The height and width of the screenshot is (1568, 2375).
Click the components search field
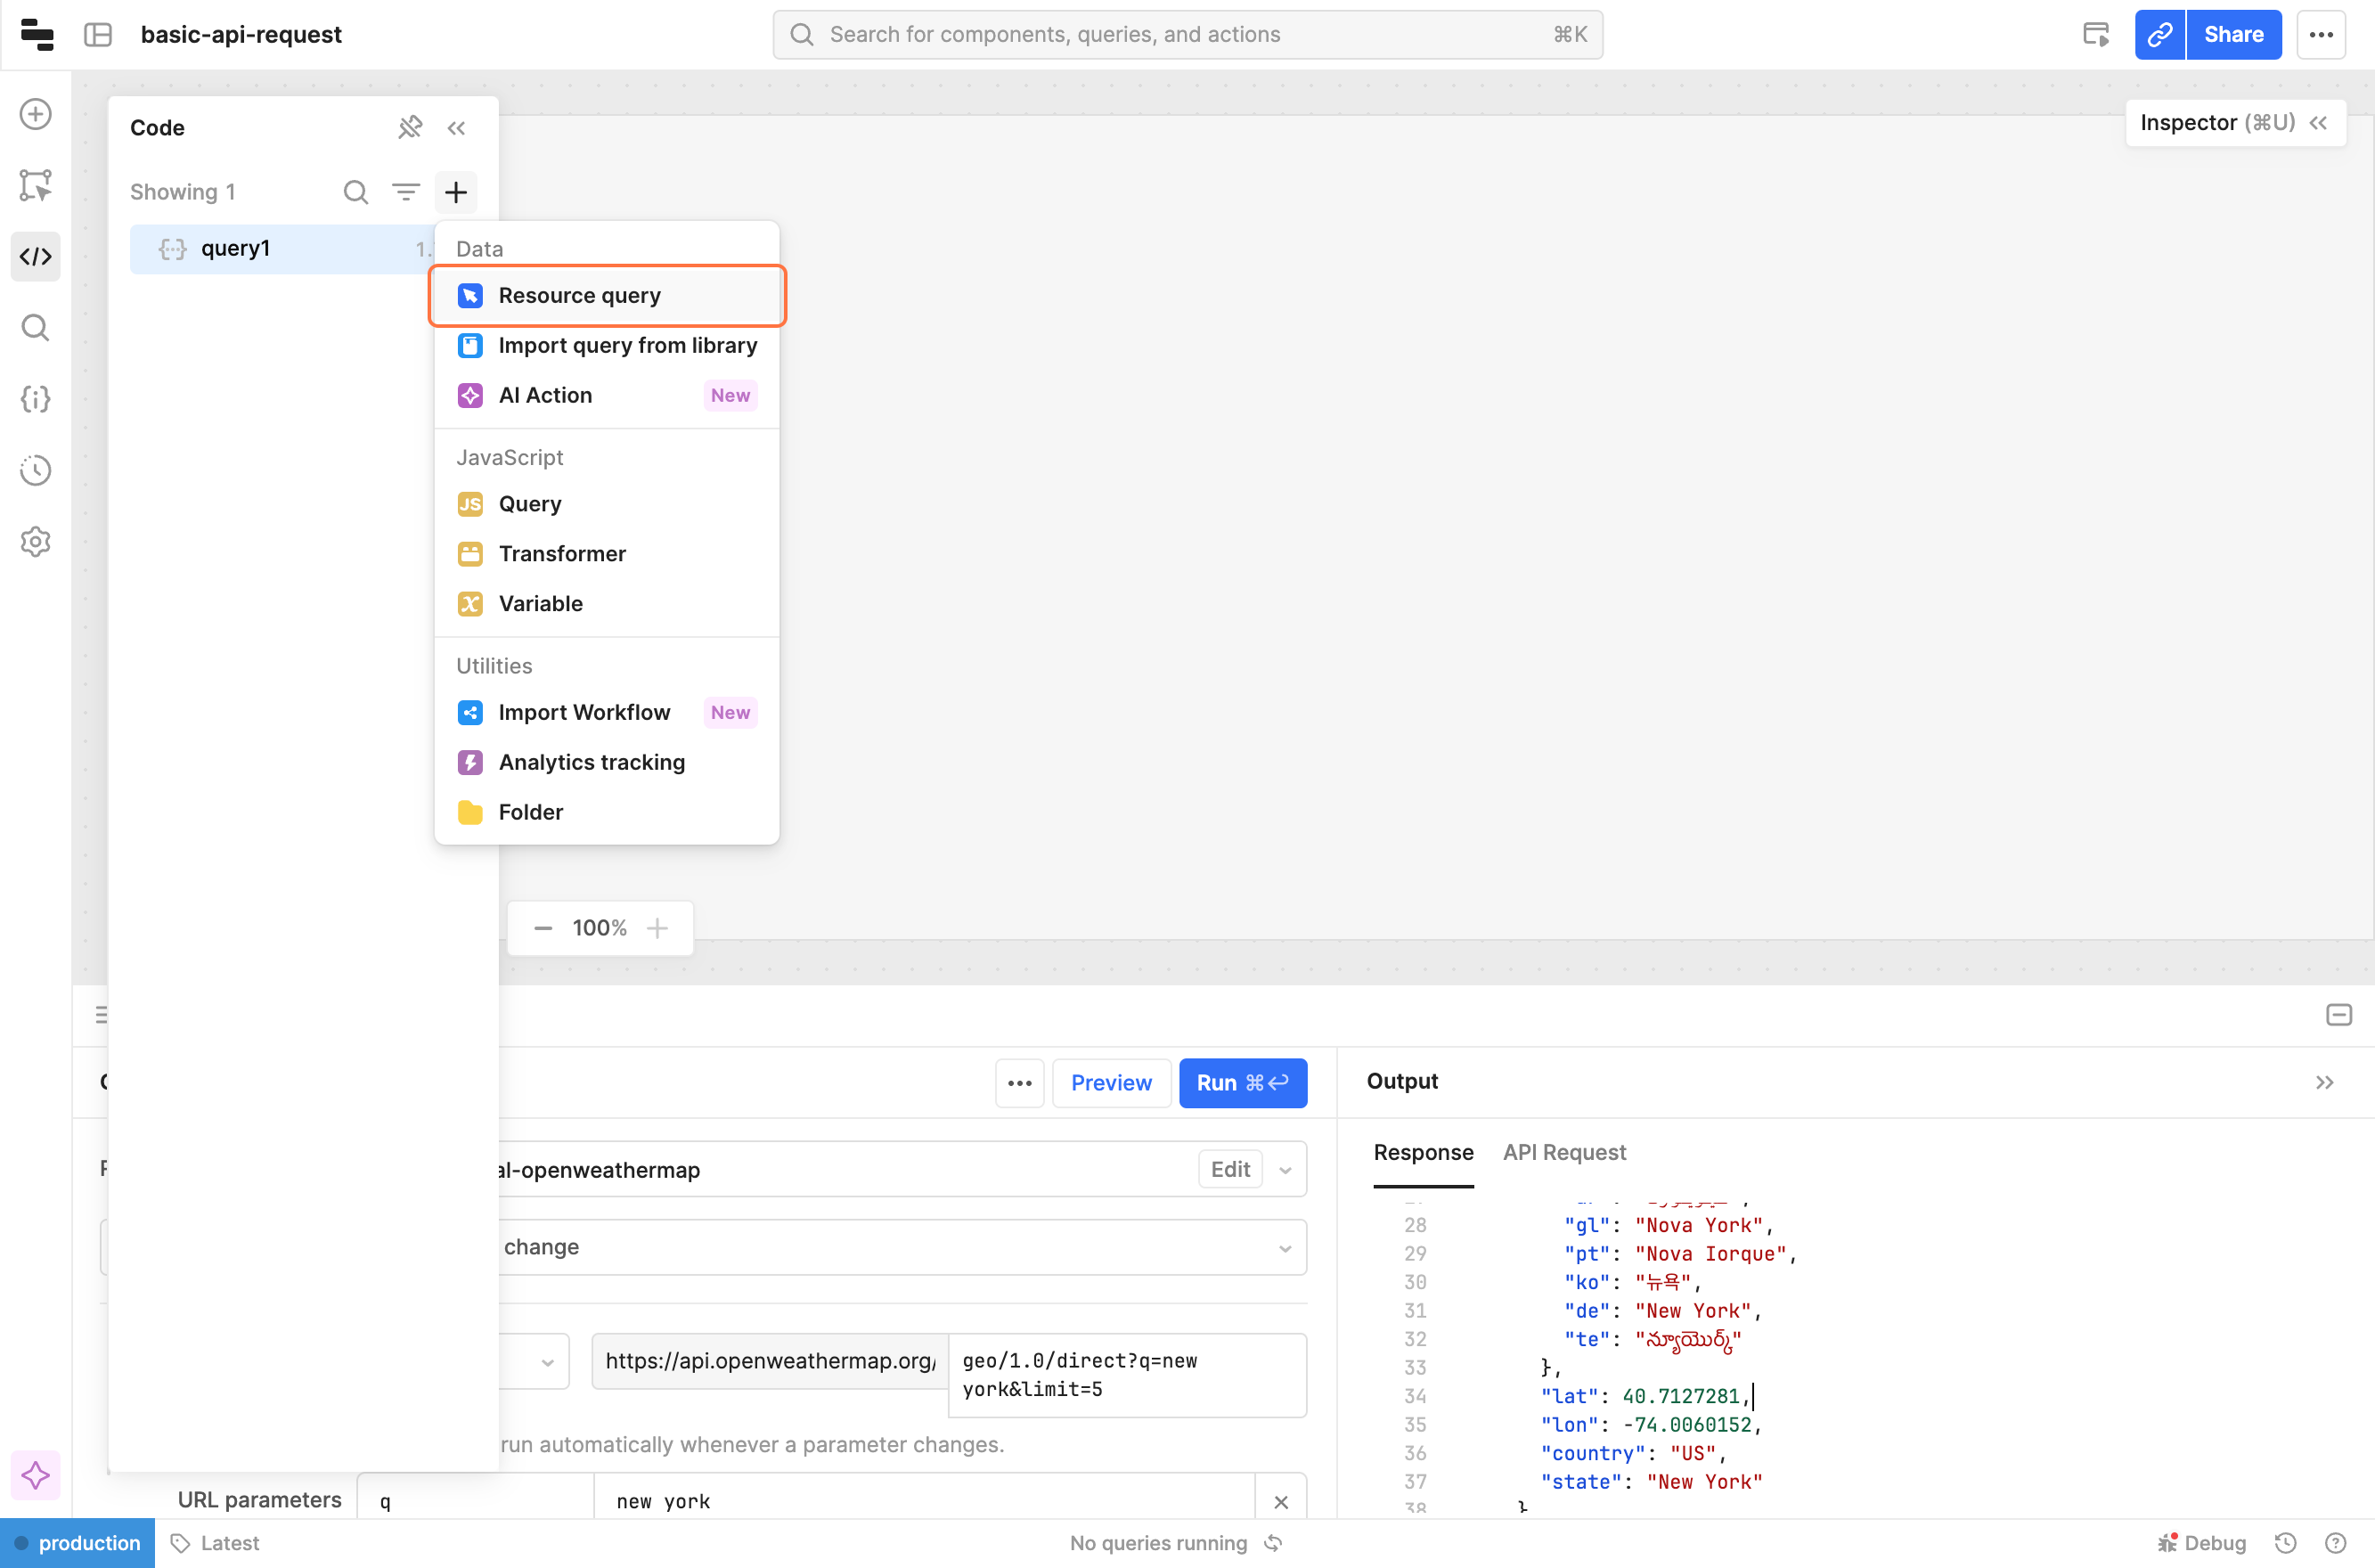pyautogui.click(x=1187, y=35)
